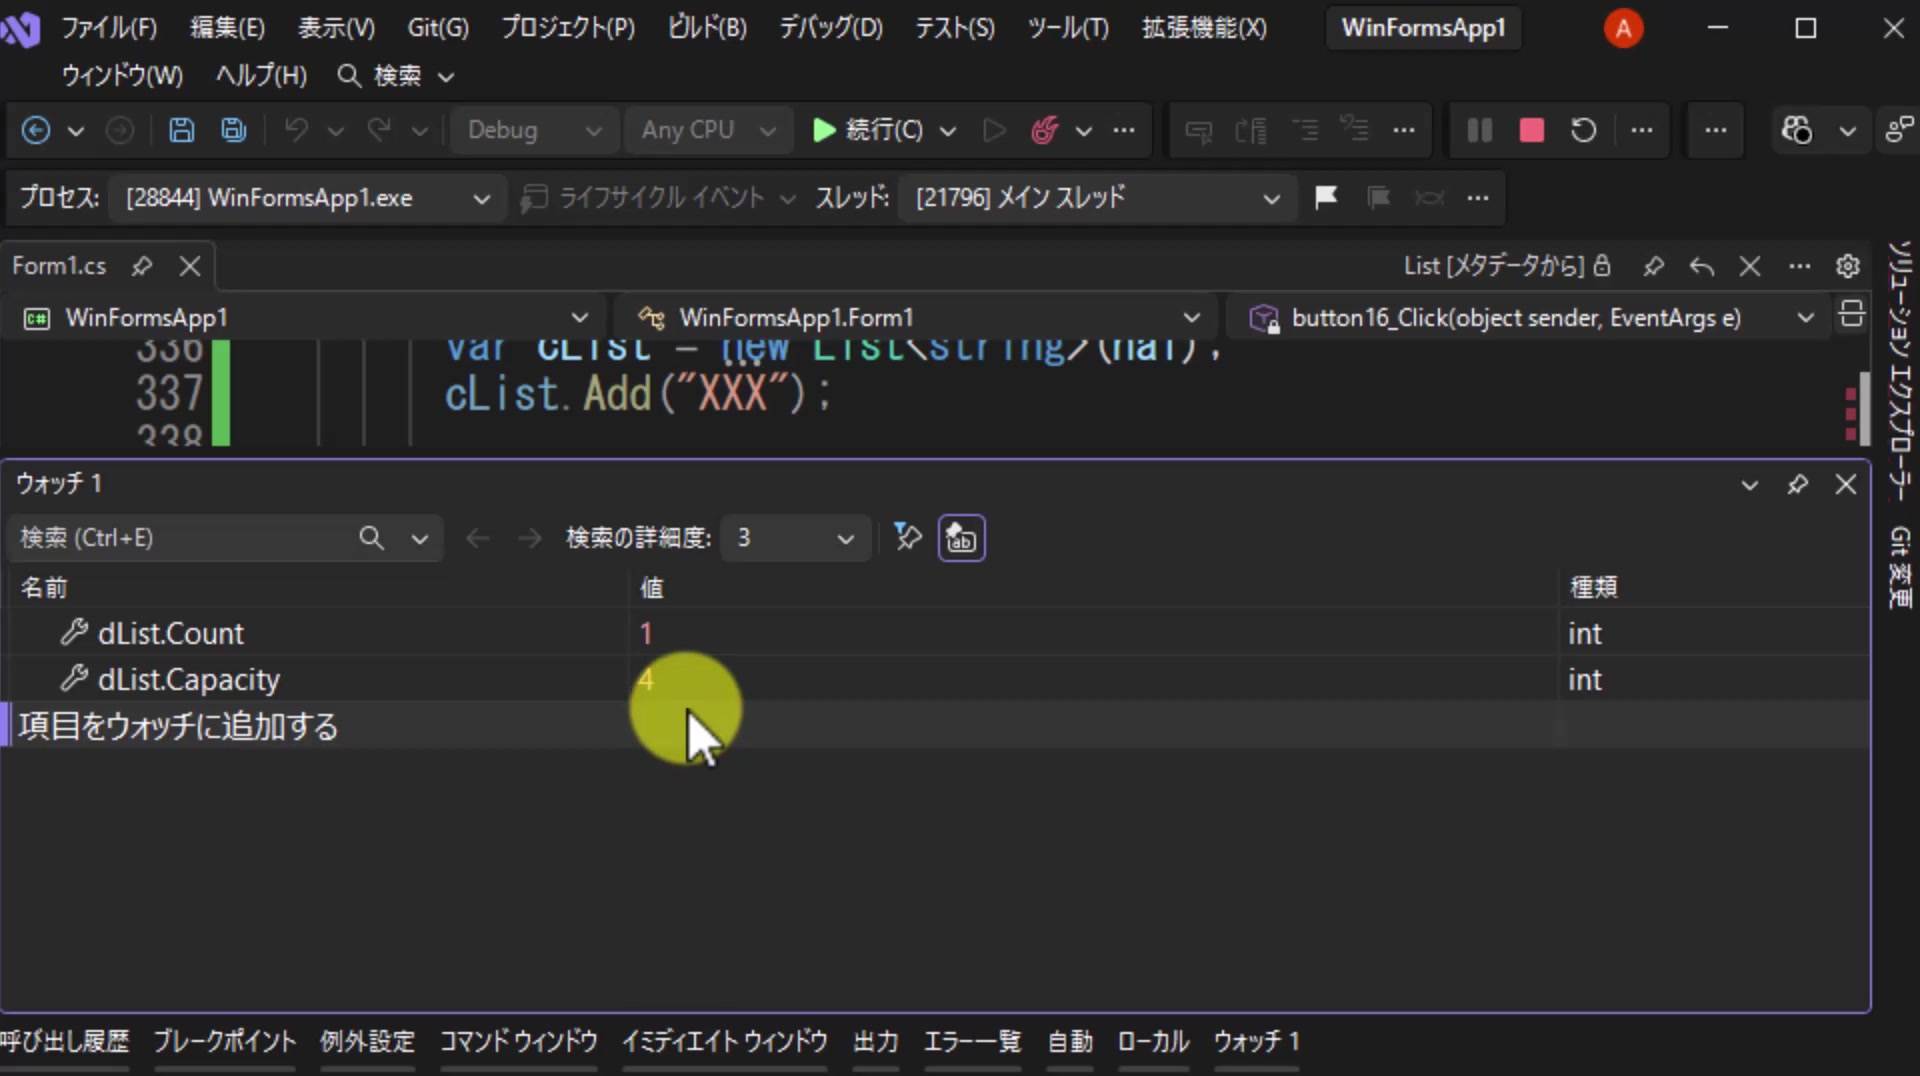Pin the Form1.cs tab

(x=142, y=266)
